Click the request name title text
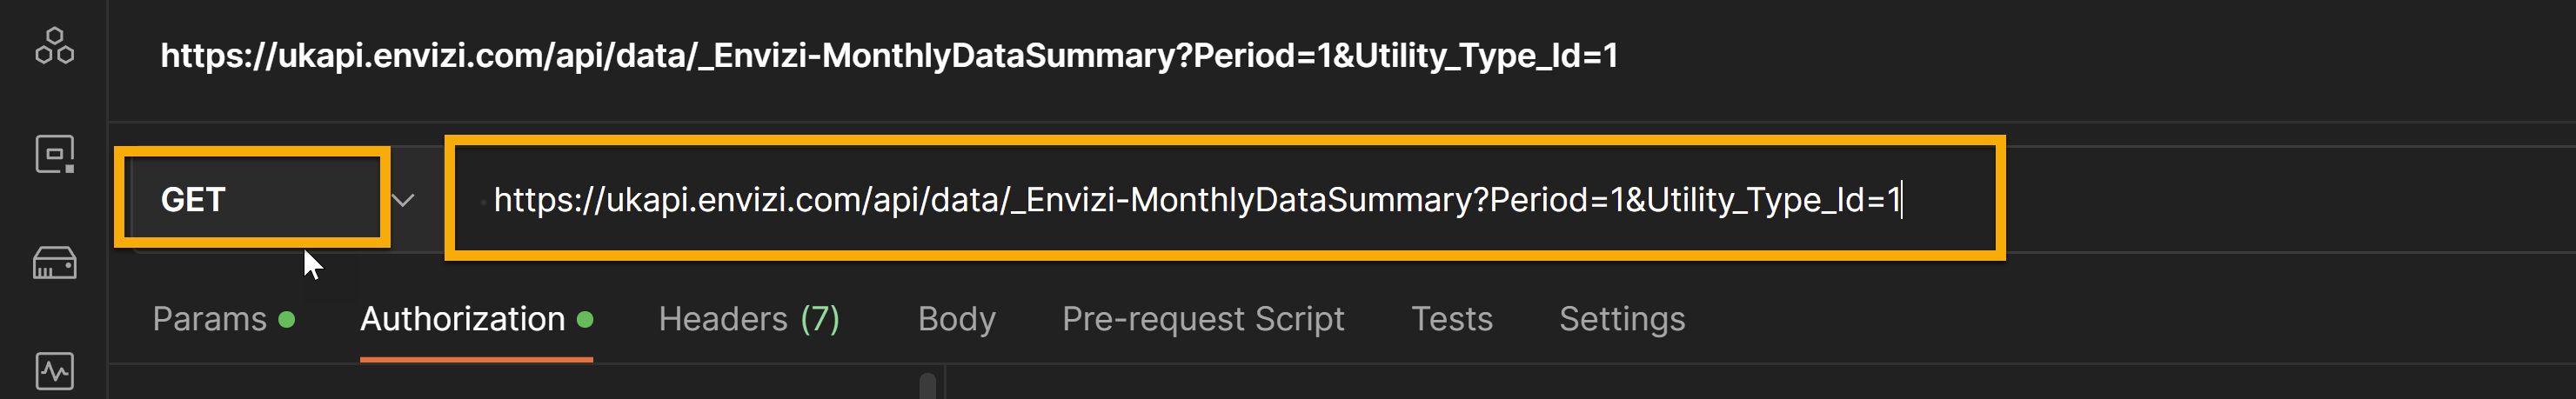This screenshot has height=399, width=2576. click(x=889, y=55)
